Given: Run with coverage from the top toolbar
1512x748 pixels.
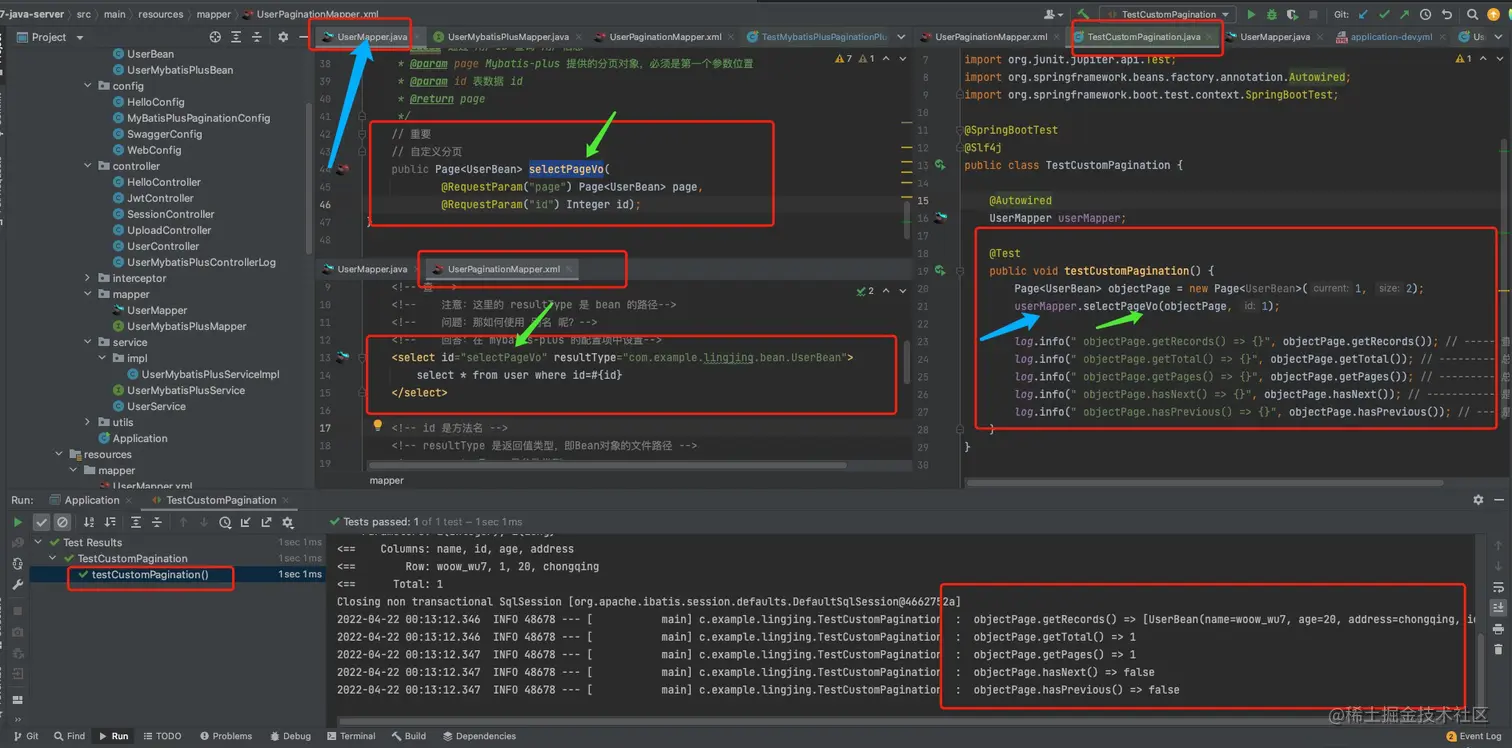Looking at the screenshot, I should 1292,14.
